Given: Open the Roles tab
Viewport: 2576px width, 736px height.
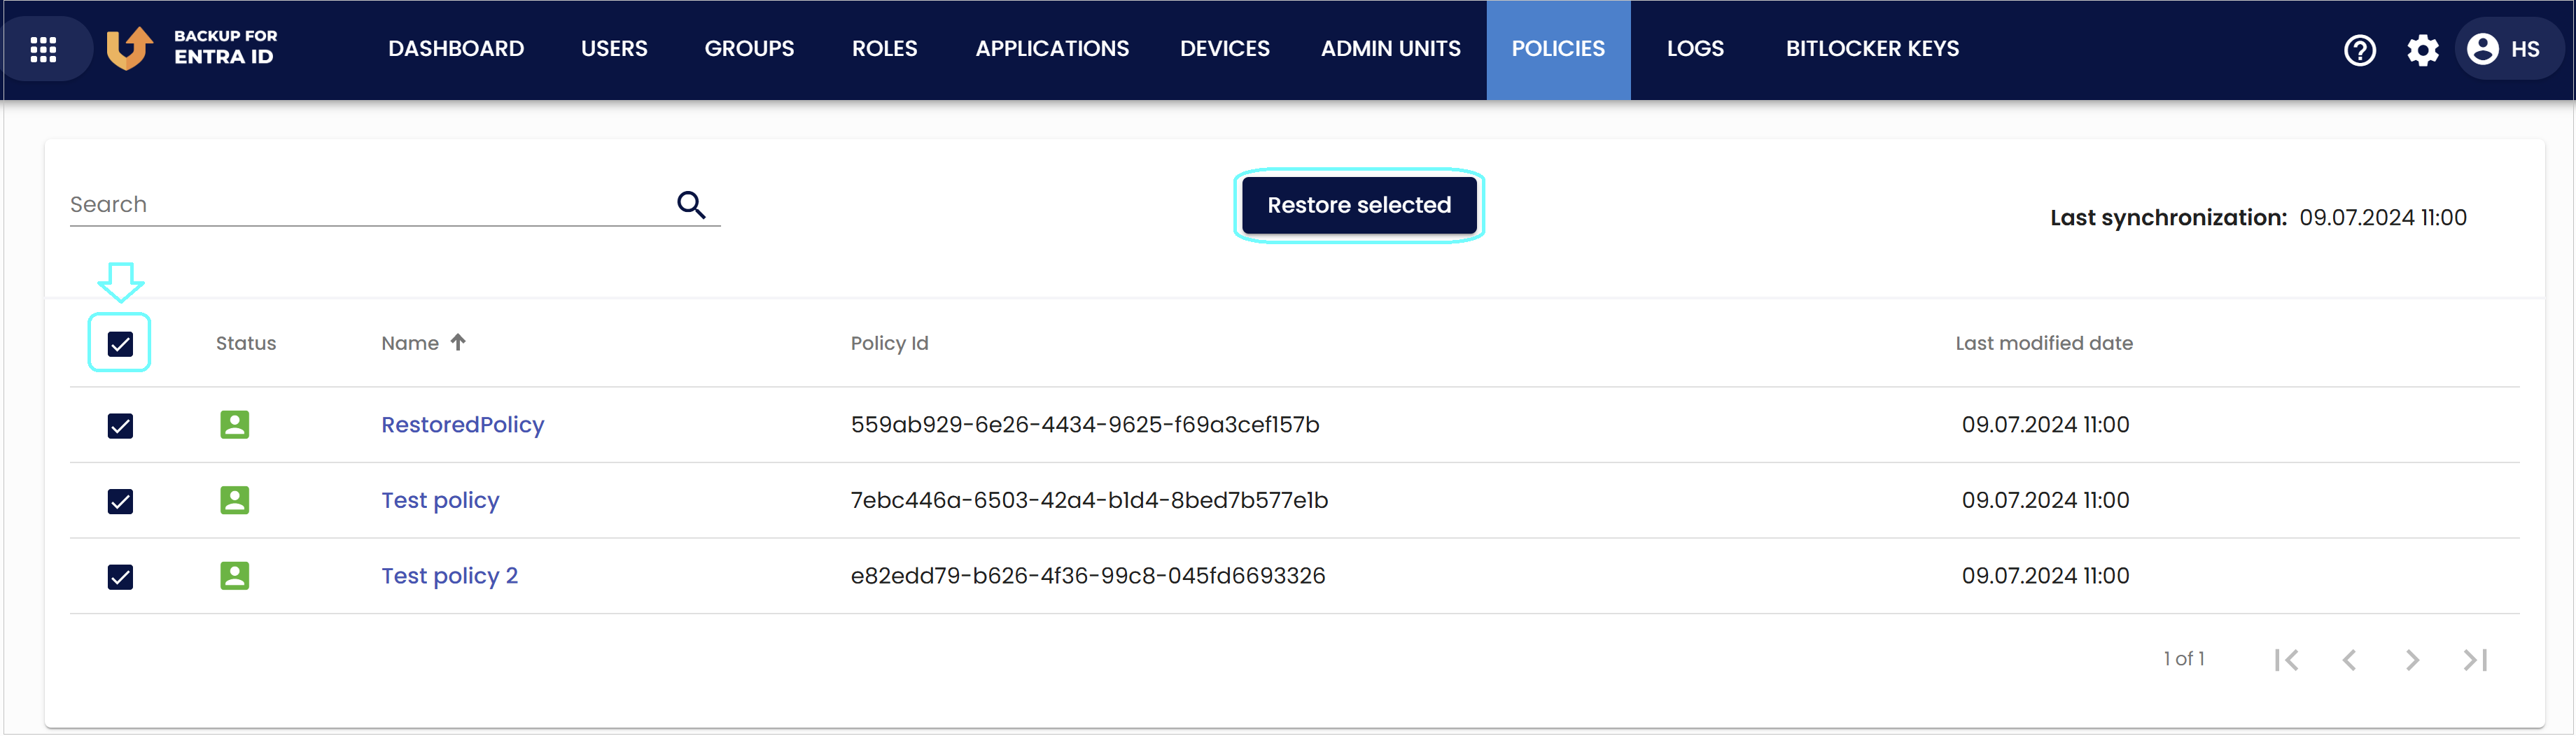Looking at the screenshot, I should 884,49.
